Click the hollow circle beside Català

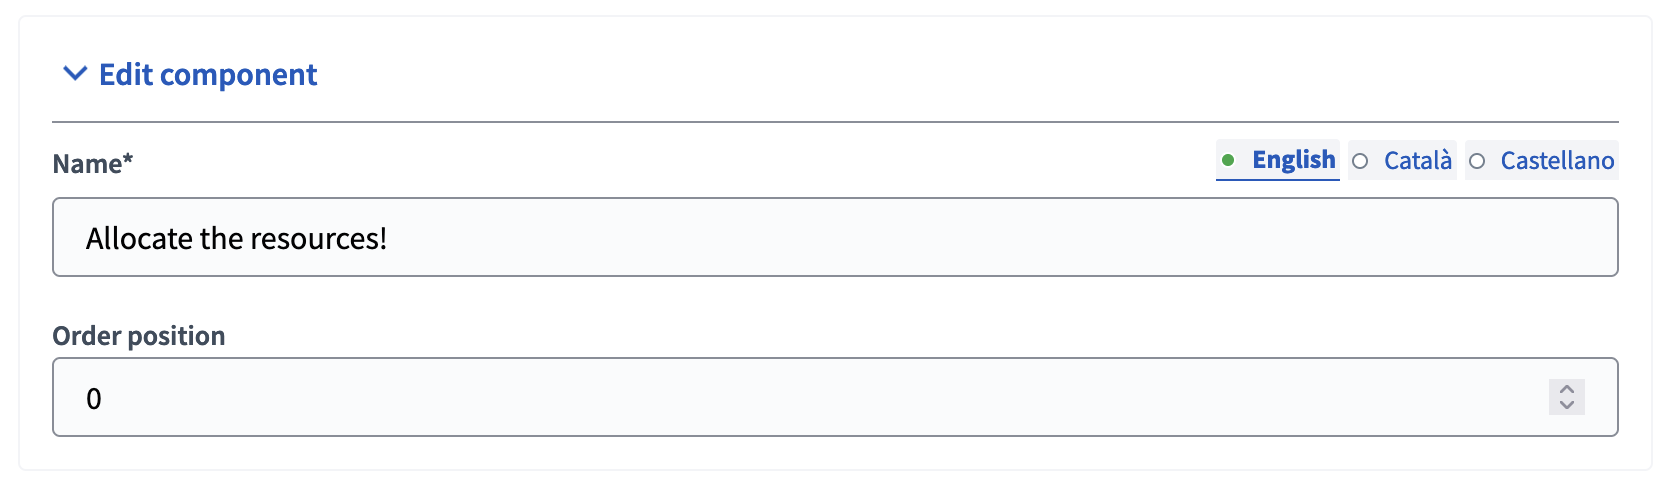tap(1360, 161)
